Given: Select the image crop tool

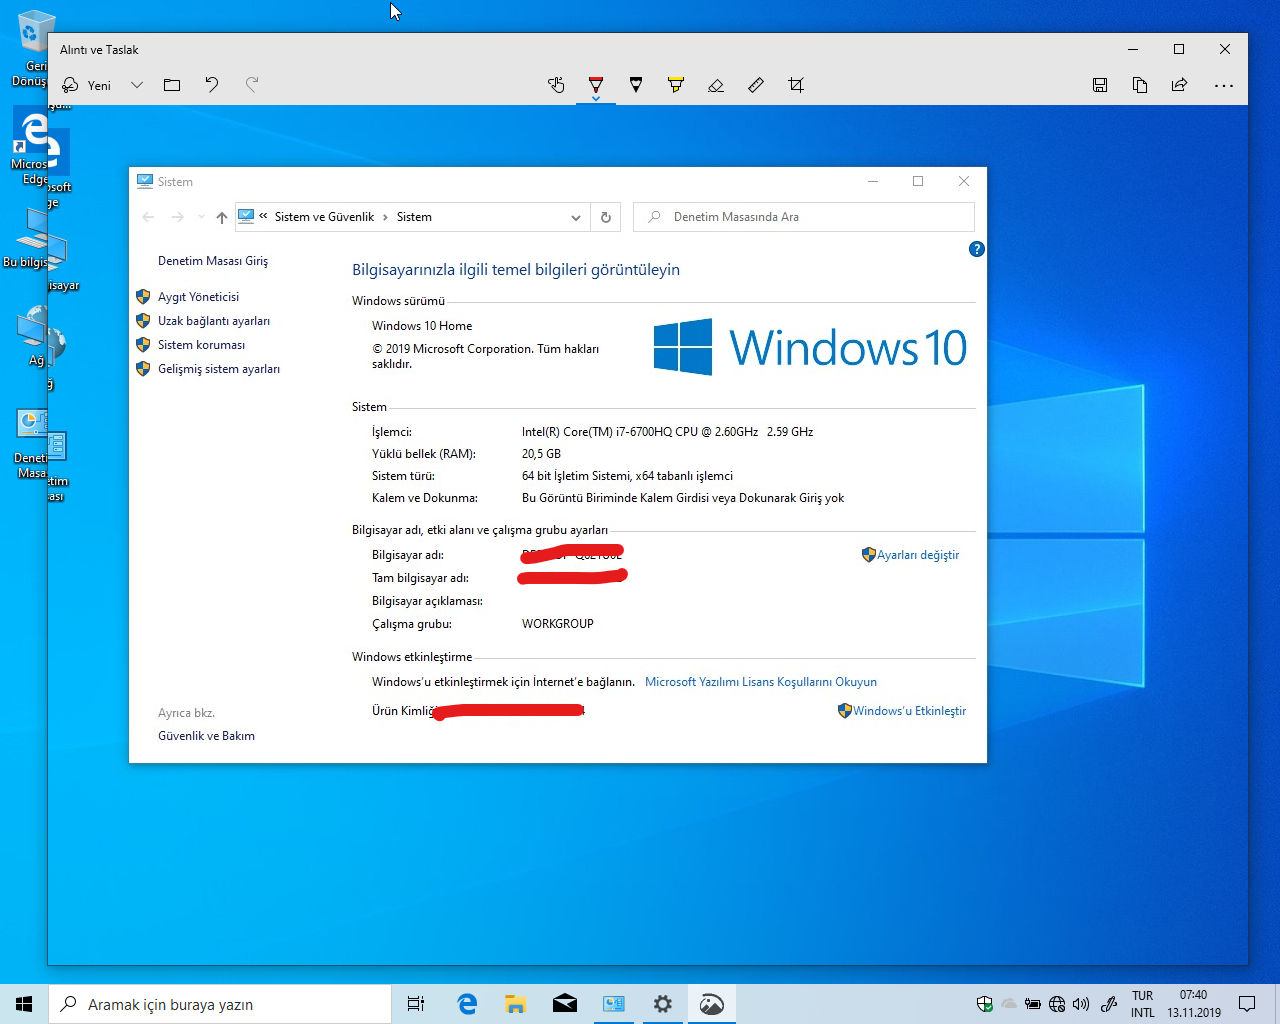Looking at the screenshot, I should point(796,85).
